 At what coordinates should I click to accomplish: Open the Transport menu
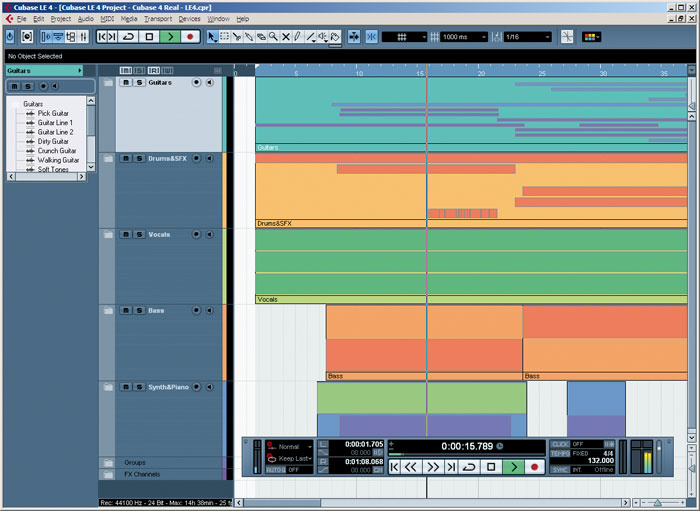pos(157,19)
